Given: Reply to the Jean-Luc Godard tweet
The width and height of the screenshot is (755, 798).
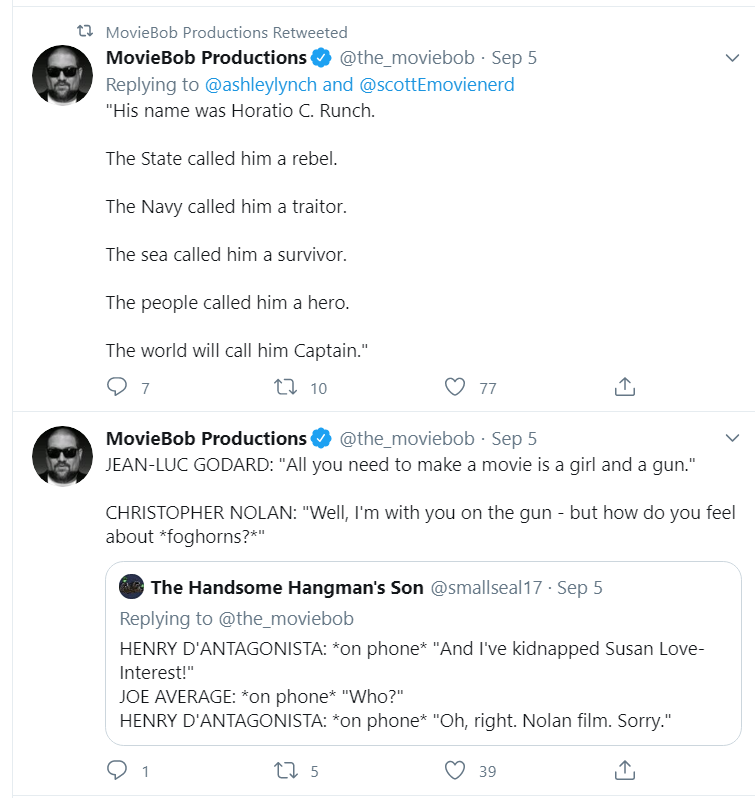Looking at the screenshot, I should (x=117, y=770).
